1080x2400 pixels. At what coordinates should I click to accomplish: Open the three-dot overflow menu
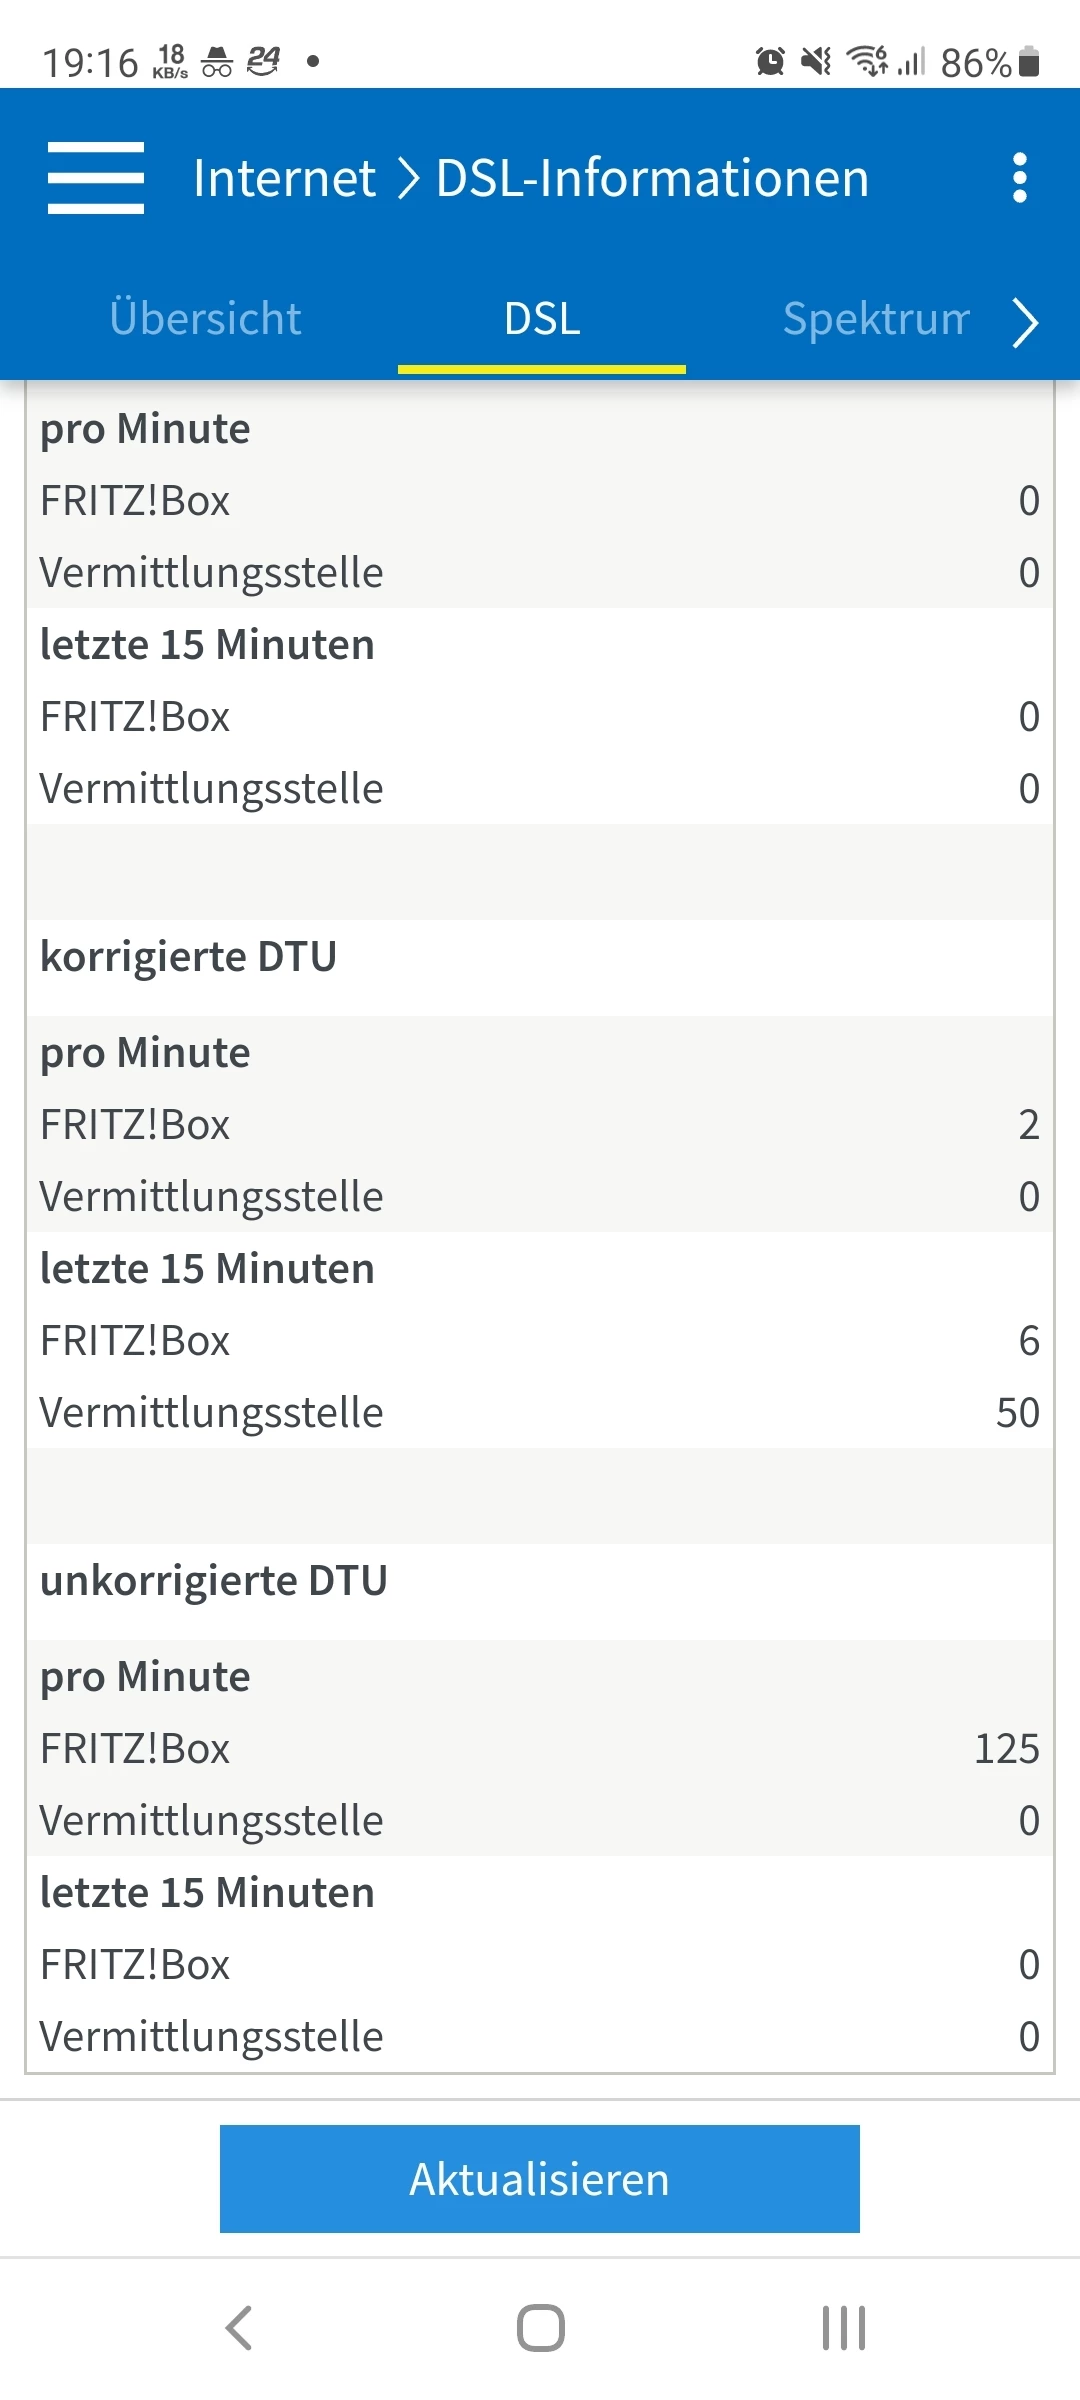(1019, 178)
